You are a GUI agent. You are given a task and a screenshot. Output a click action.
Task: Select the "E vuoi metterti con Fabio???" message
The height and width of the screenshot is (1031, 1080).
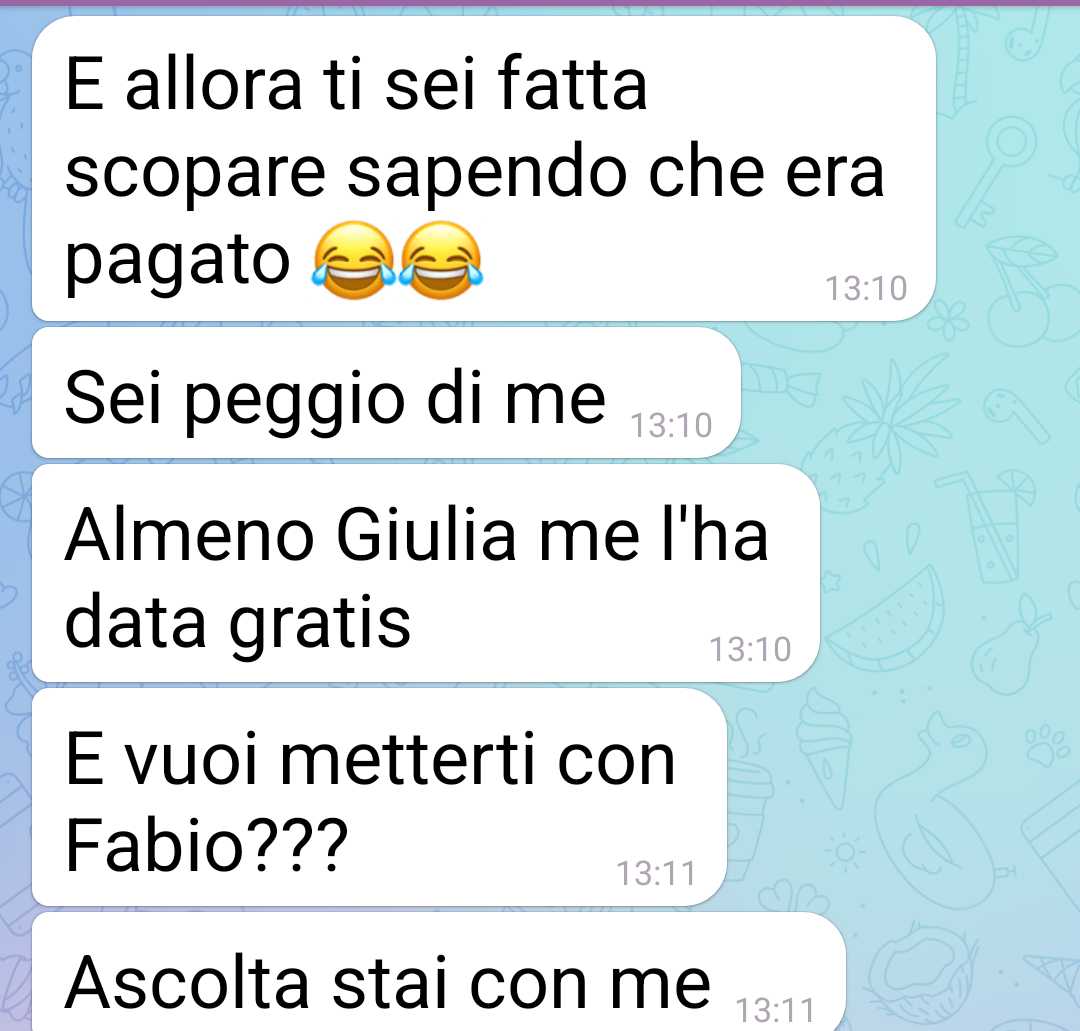pyautogui.click(x=380, y=797)
